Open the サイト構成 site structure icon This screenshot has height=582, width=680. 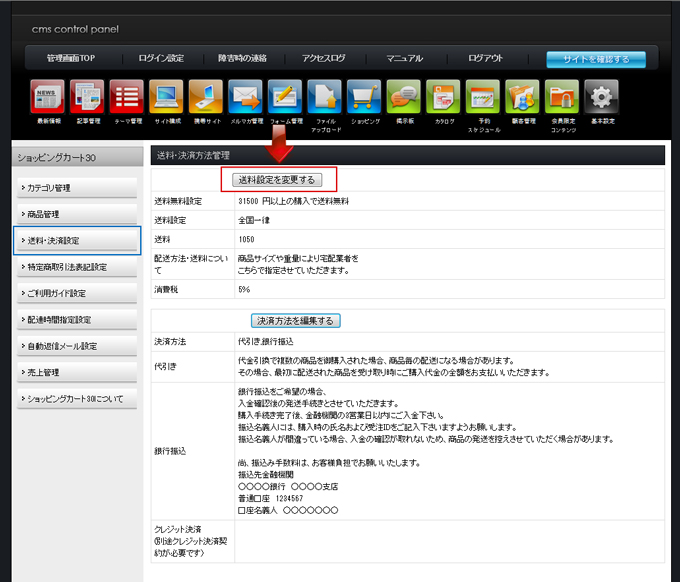click(166, 98)
